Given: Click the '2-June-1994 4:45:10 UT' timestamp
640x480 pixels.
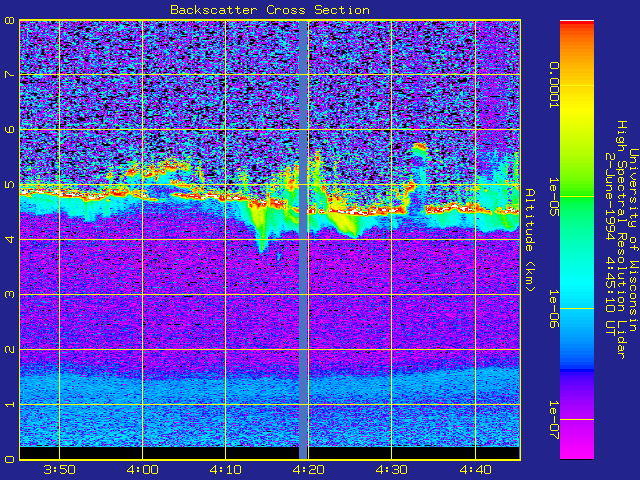Looking at the screenshot, I should [610, 244].
